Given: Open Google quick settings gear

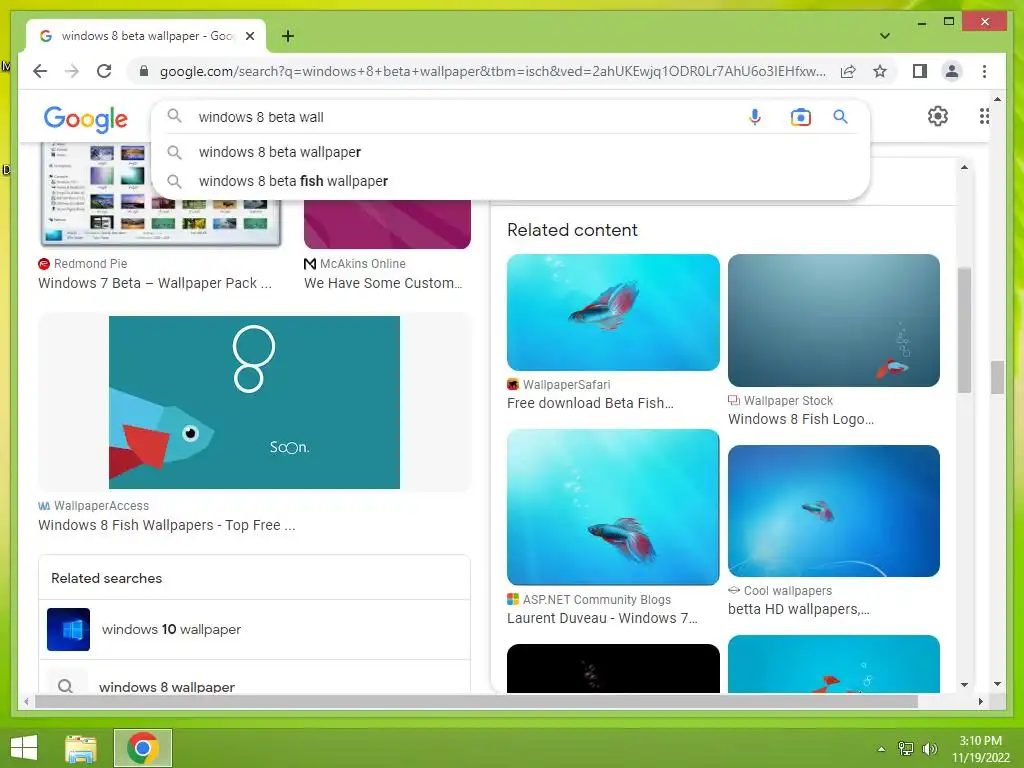Looking at the screenshot, I should (937, 116).
